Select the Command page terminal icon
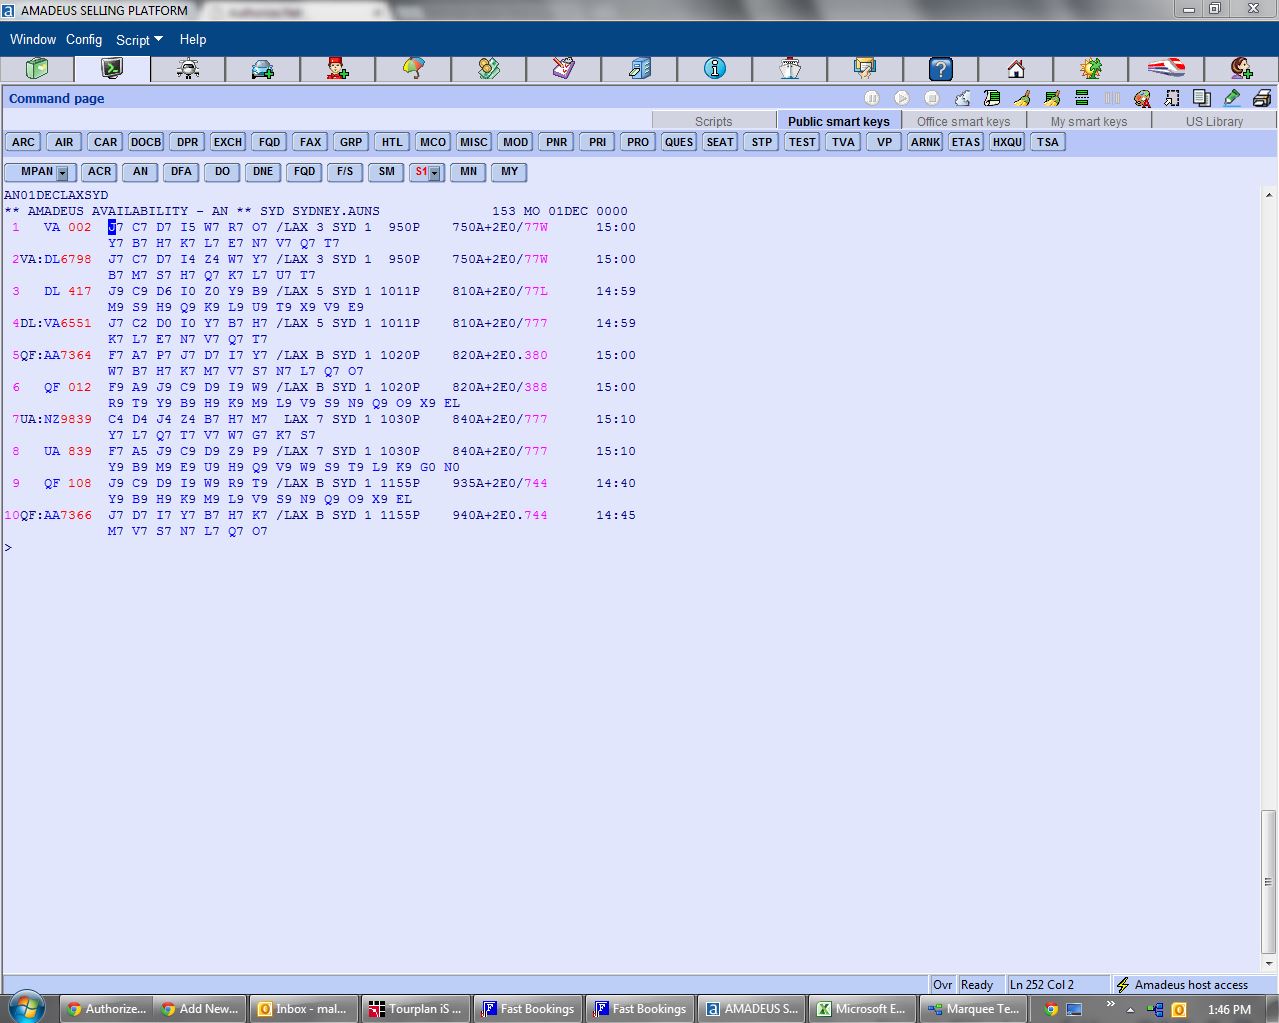 pyautogui.click(x=112, y=68)
